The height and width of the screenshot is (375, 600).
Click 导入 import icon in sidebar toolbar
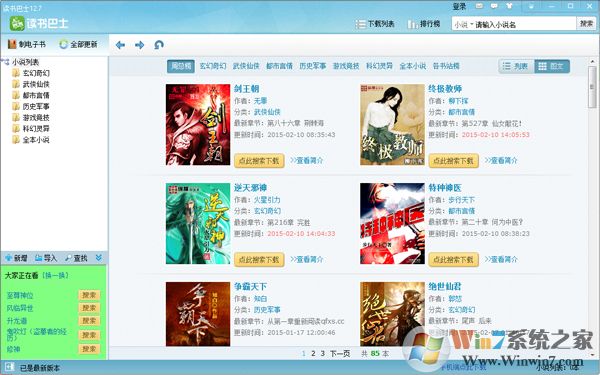[46, 258]
